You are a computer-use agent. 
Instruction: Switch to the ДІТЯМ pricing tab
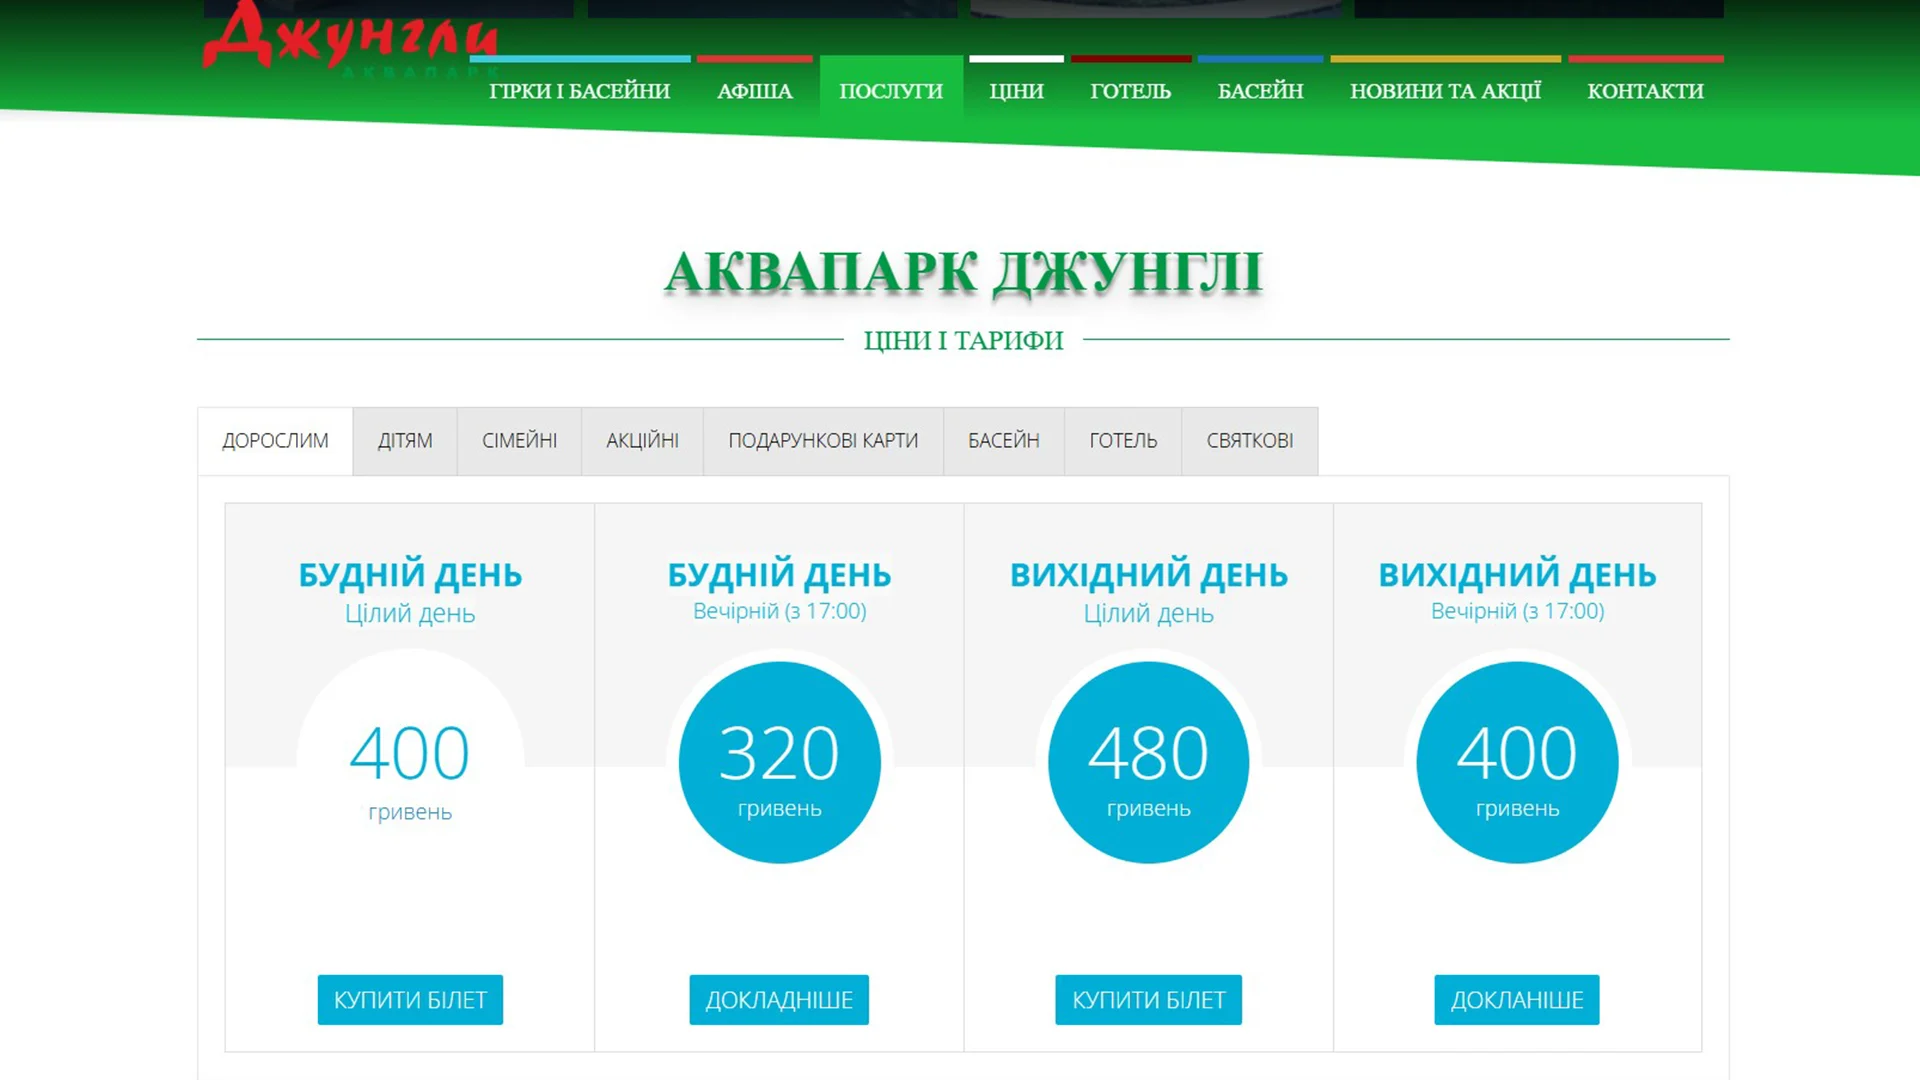[x=404, y=440]
